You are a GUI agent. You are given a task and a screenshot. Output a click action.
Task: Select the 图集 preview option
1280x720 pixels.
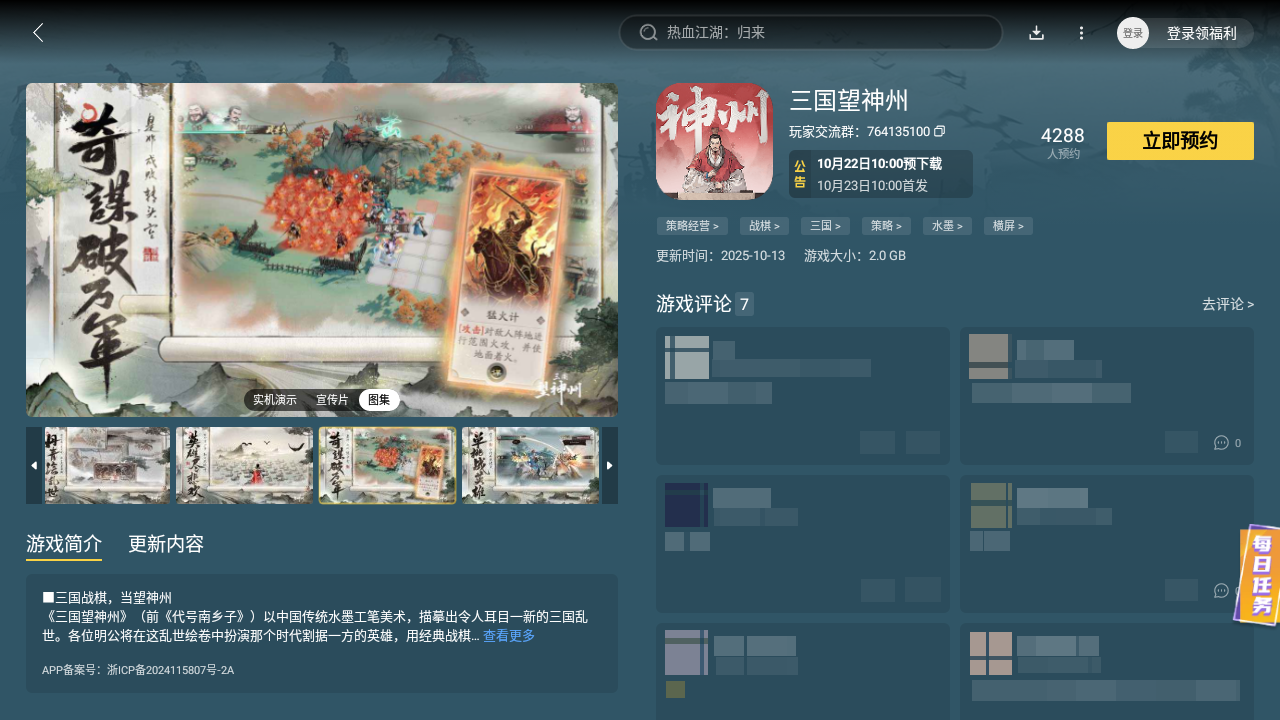point(379,399)
